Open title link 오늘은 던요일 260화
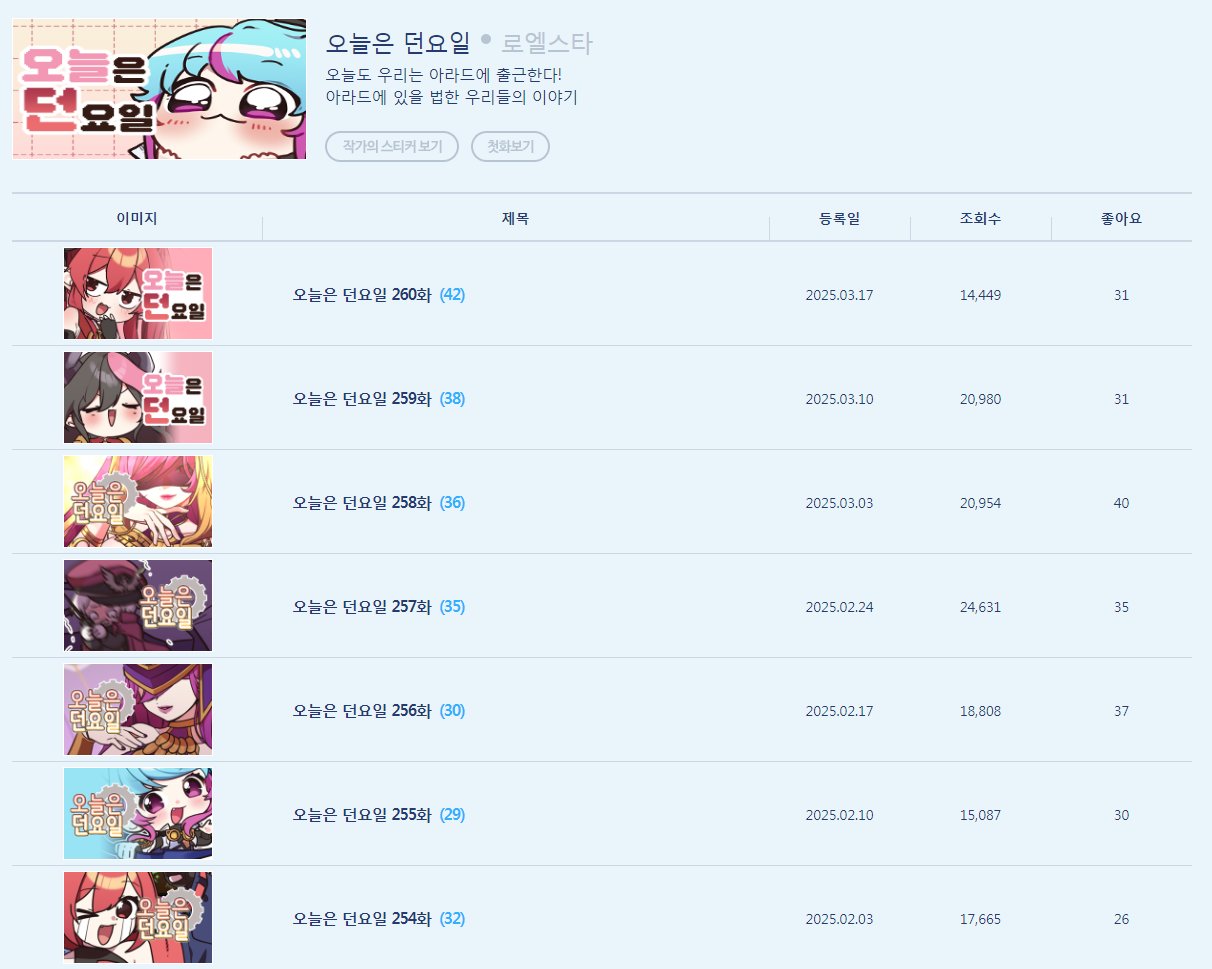 point(362,295)
